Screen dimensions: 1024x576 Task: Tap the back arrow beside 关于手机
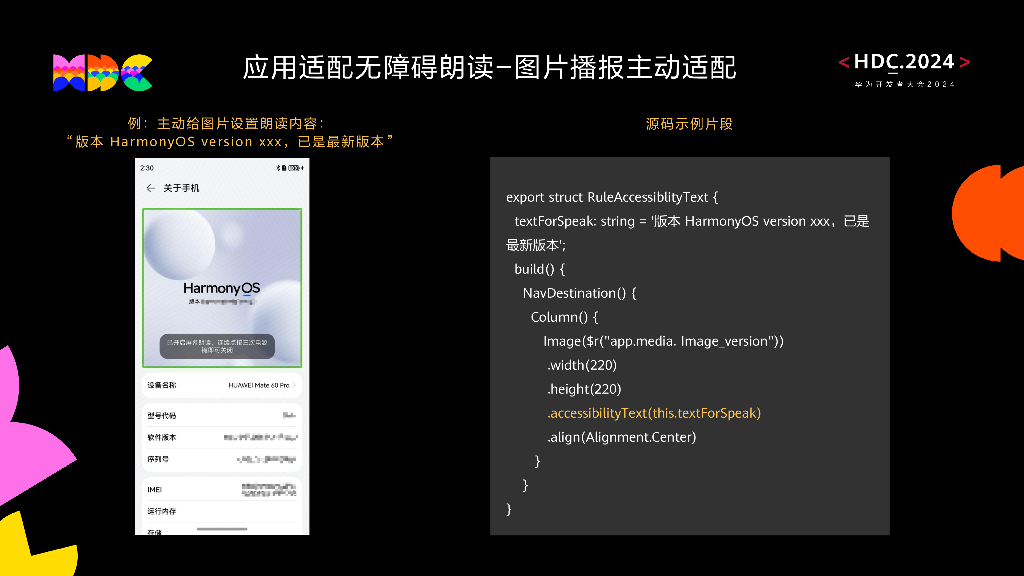(151, 188)
